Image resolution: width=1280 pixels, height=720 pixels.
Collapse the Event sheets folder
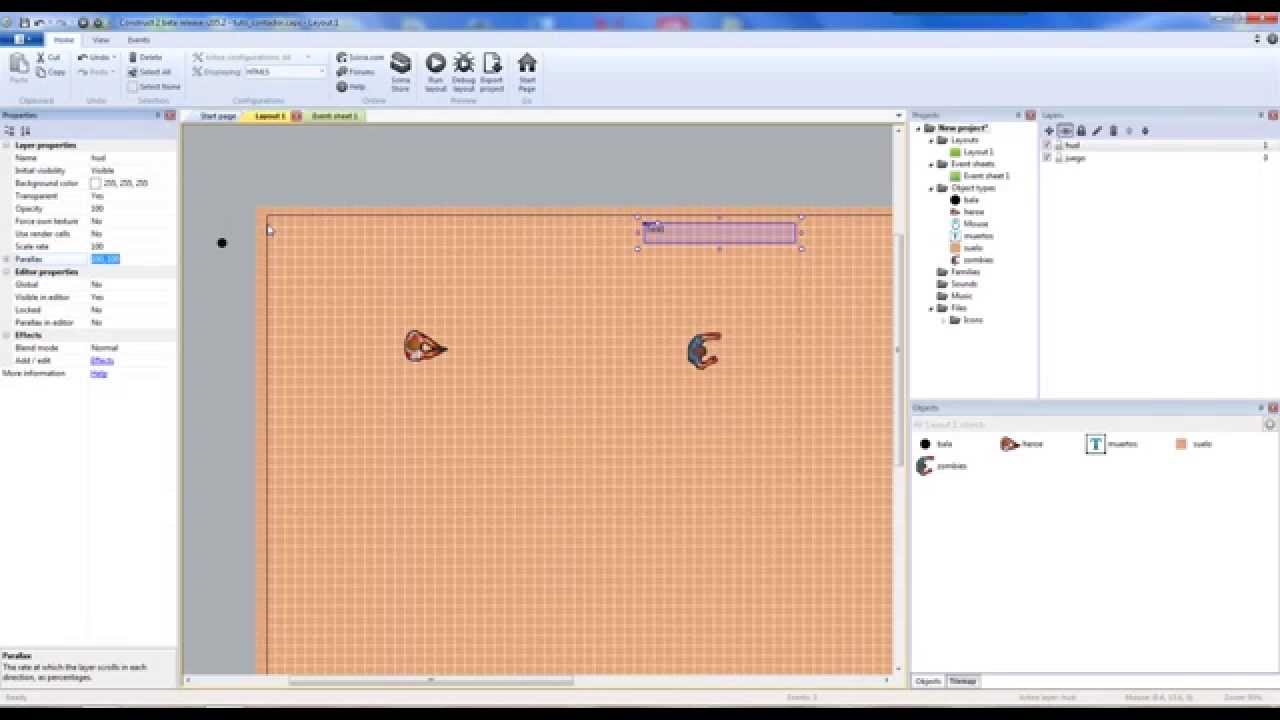tap(931, 164)
